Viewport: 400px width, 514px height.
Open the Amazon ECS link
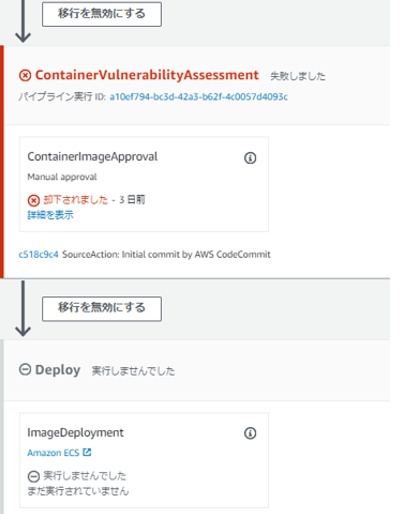pos(53,453)
